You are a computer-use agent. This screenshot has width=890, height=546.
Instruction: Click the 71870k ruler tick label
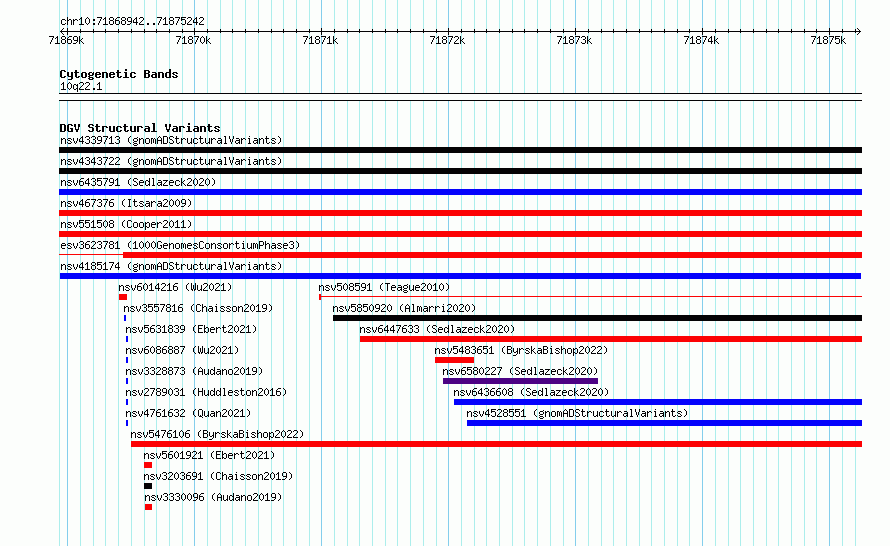[194, 40]
